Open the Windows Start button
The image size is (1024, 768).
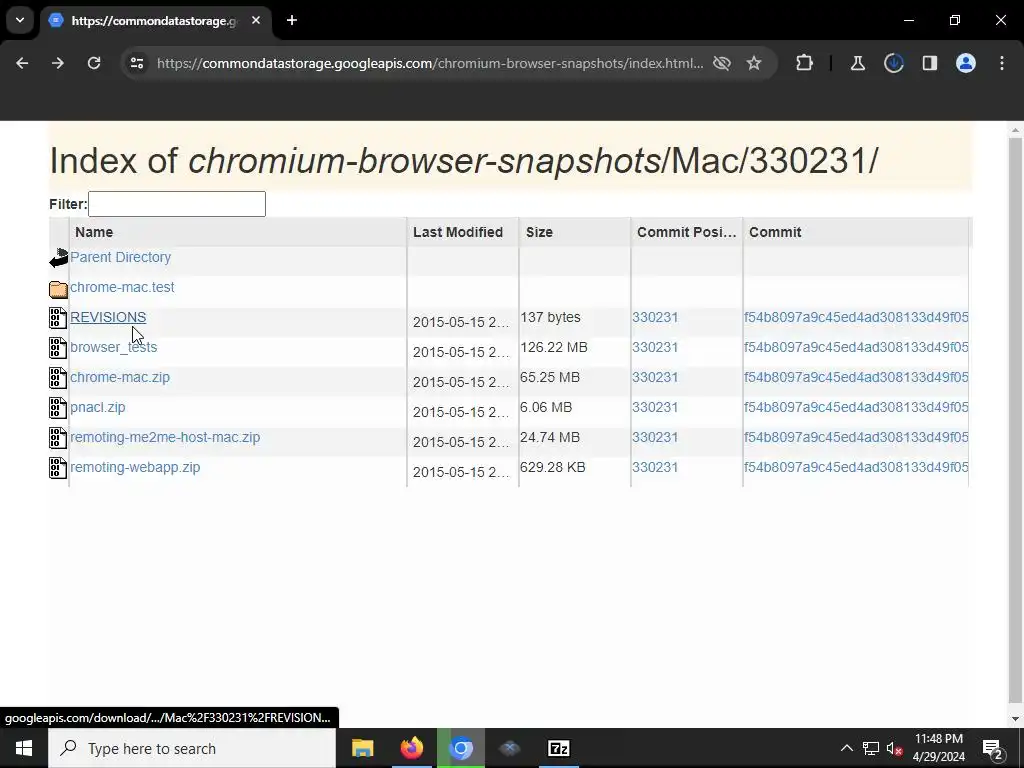pos(24,748)
